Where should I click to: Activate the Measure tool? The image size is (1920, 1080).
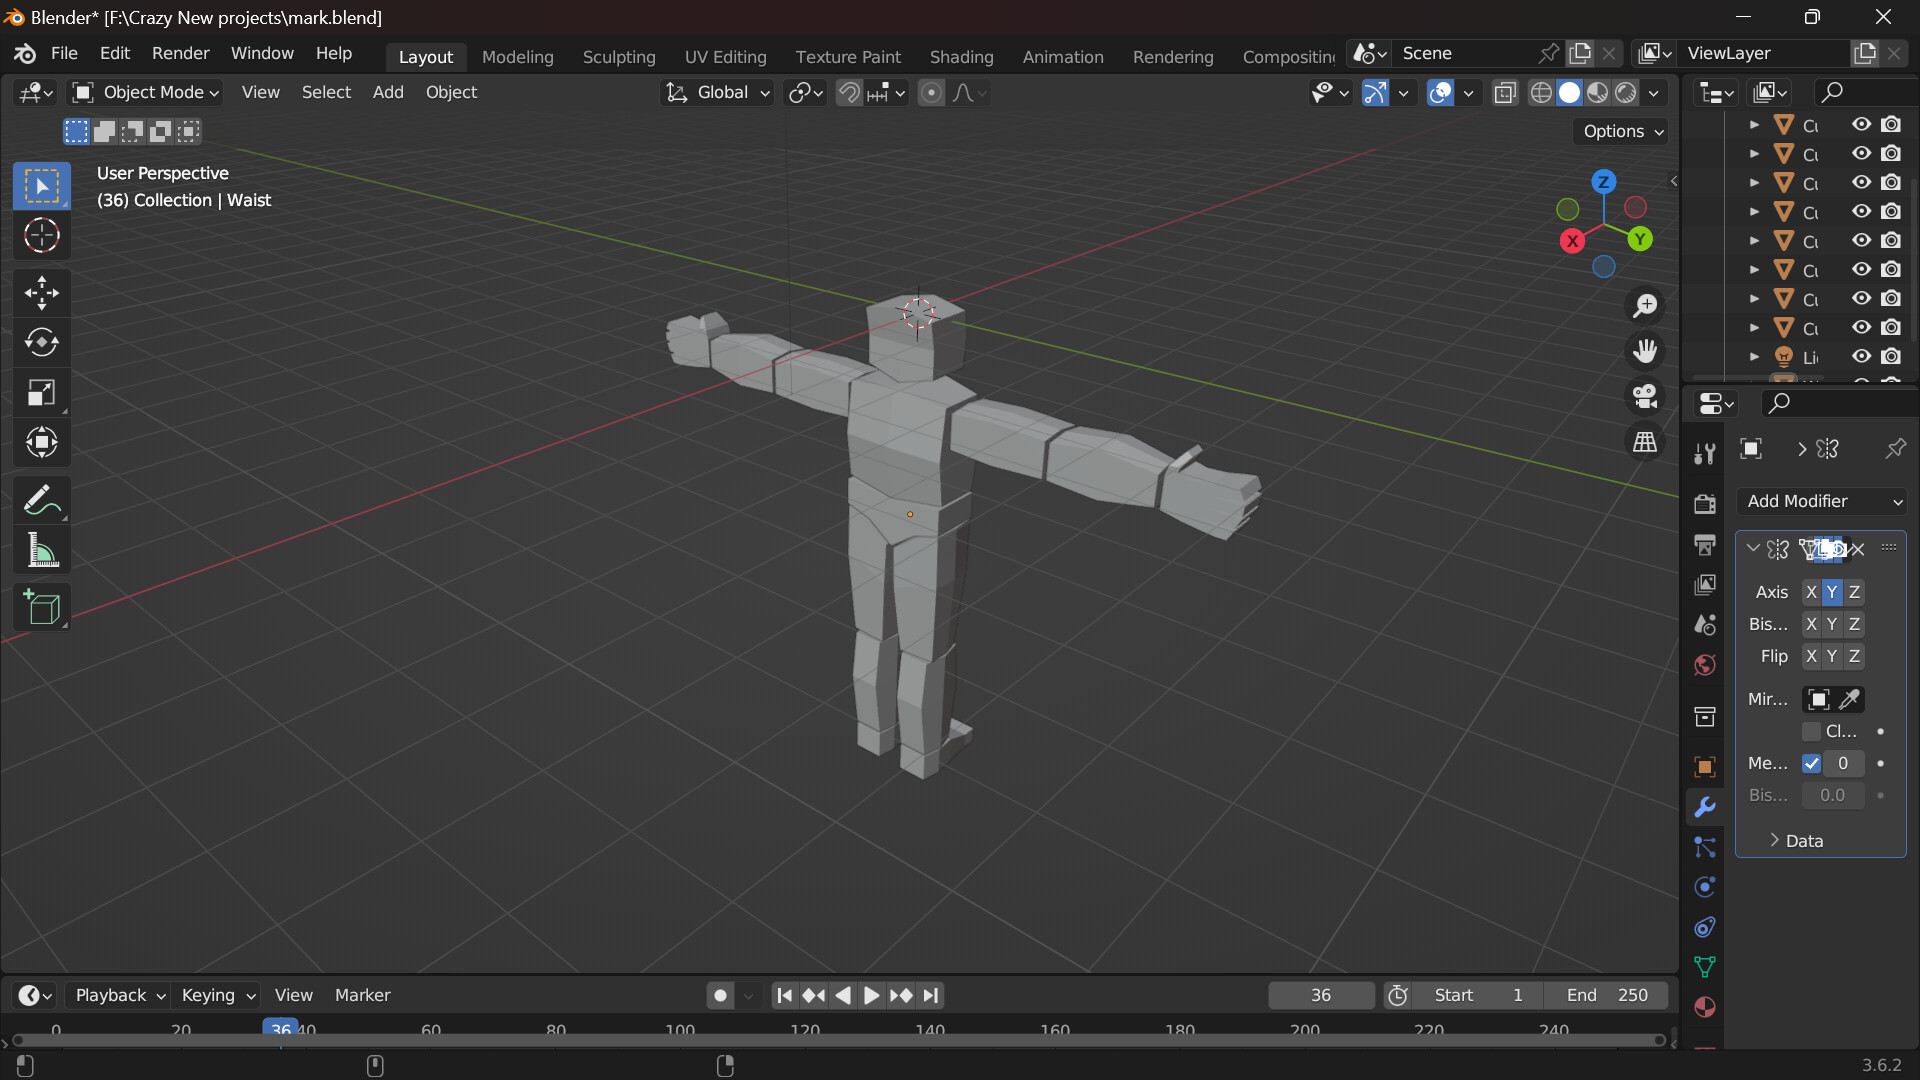click(41, 550)
